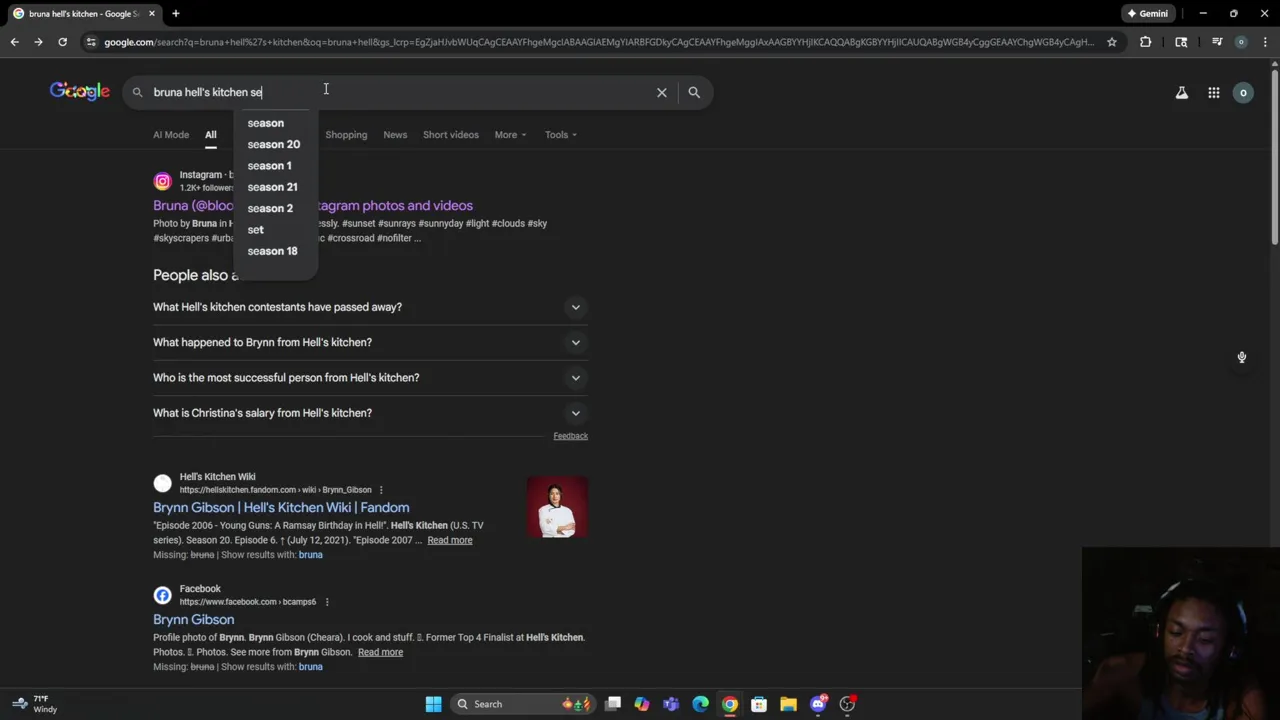Open a new browser tab
Screen dimensions: 1280x720
(175, 13)
